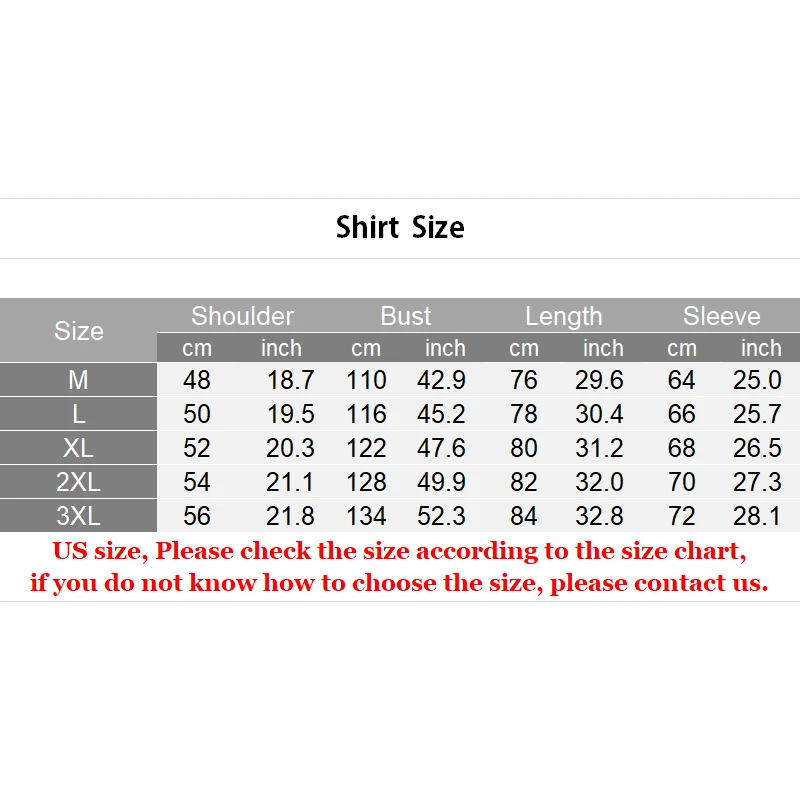Screen dimensions: 800x800
Task: Select the 2XL size row label
Action: coord(78,482)
